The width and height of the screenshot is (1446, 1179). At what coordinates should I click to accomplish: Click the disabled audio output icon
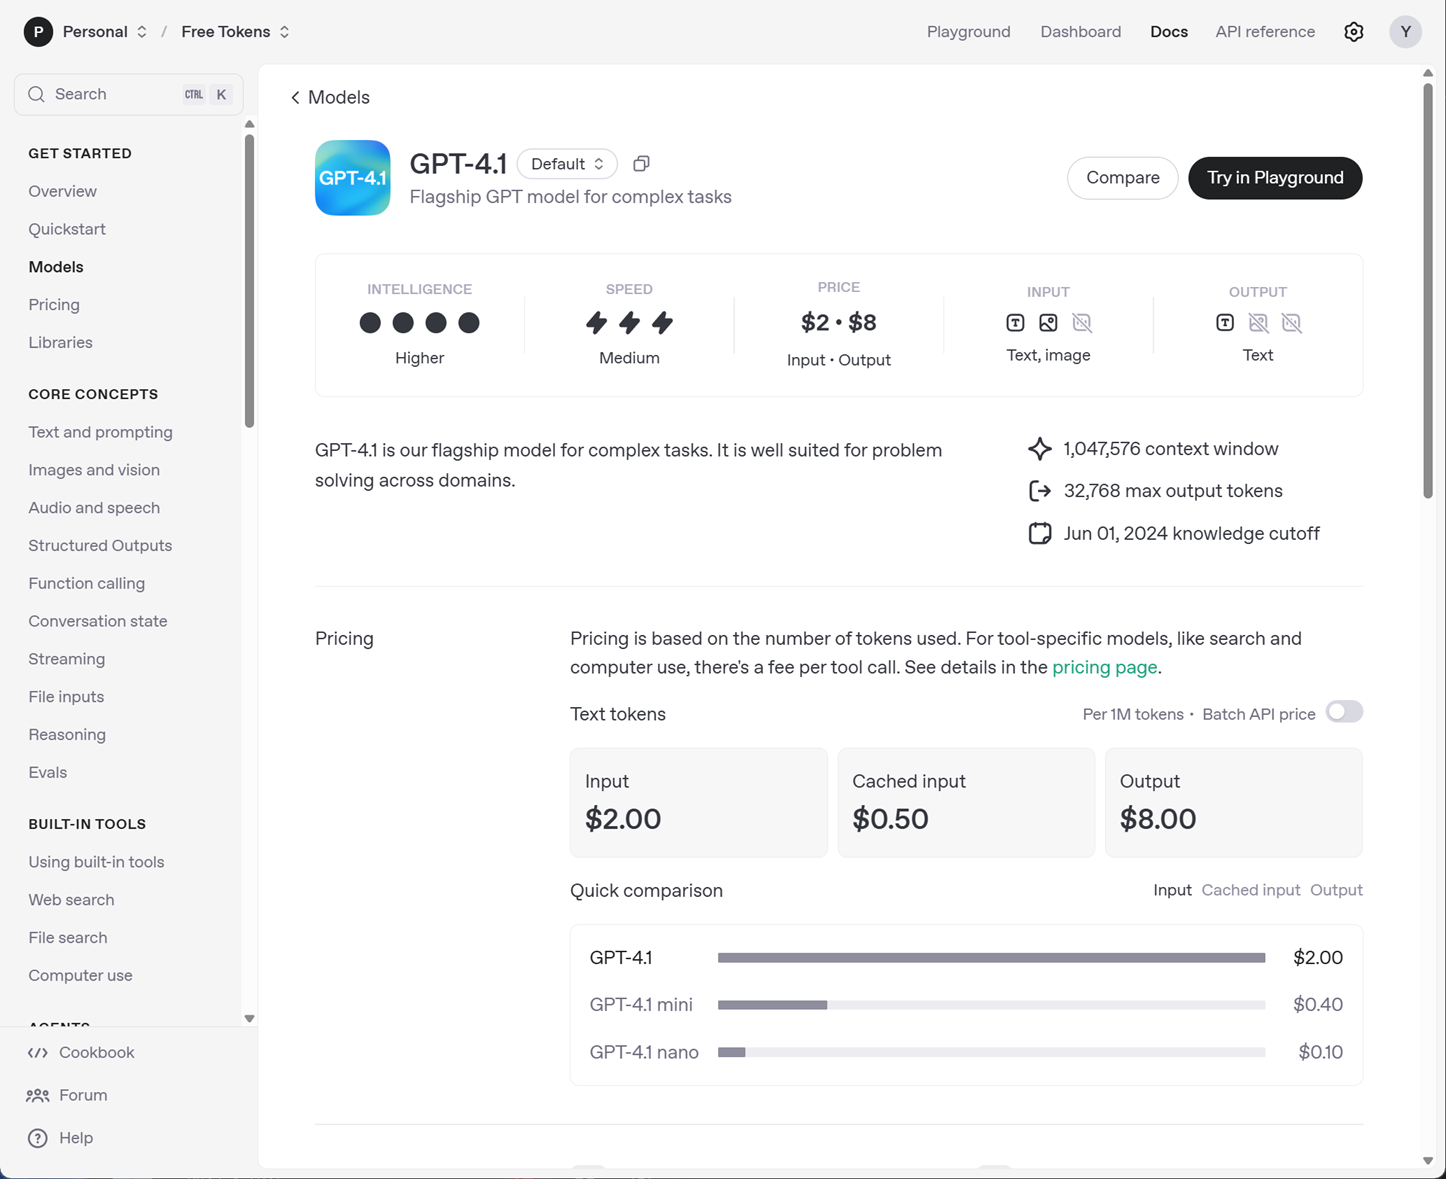pos(1292,322)
